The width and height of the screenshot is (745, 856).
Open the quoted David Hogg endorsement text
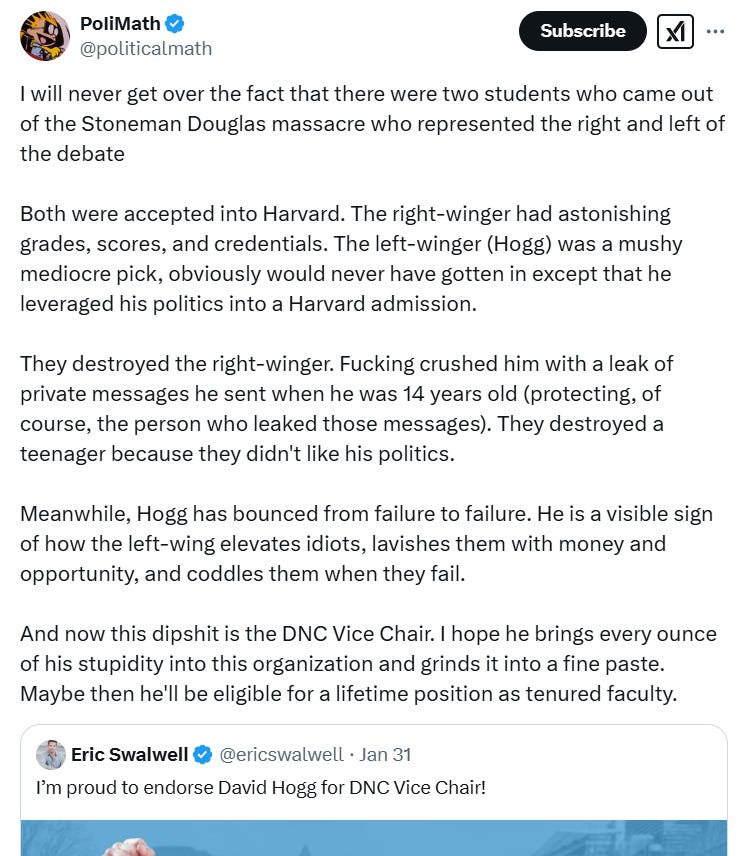pyautogui.click(x=260, y=788)
